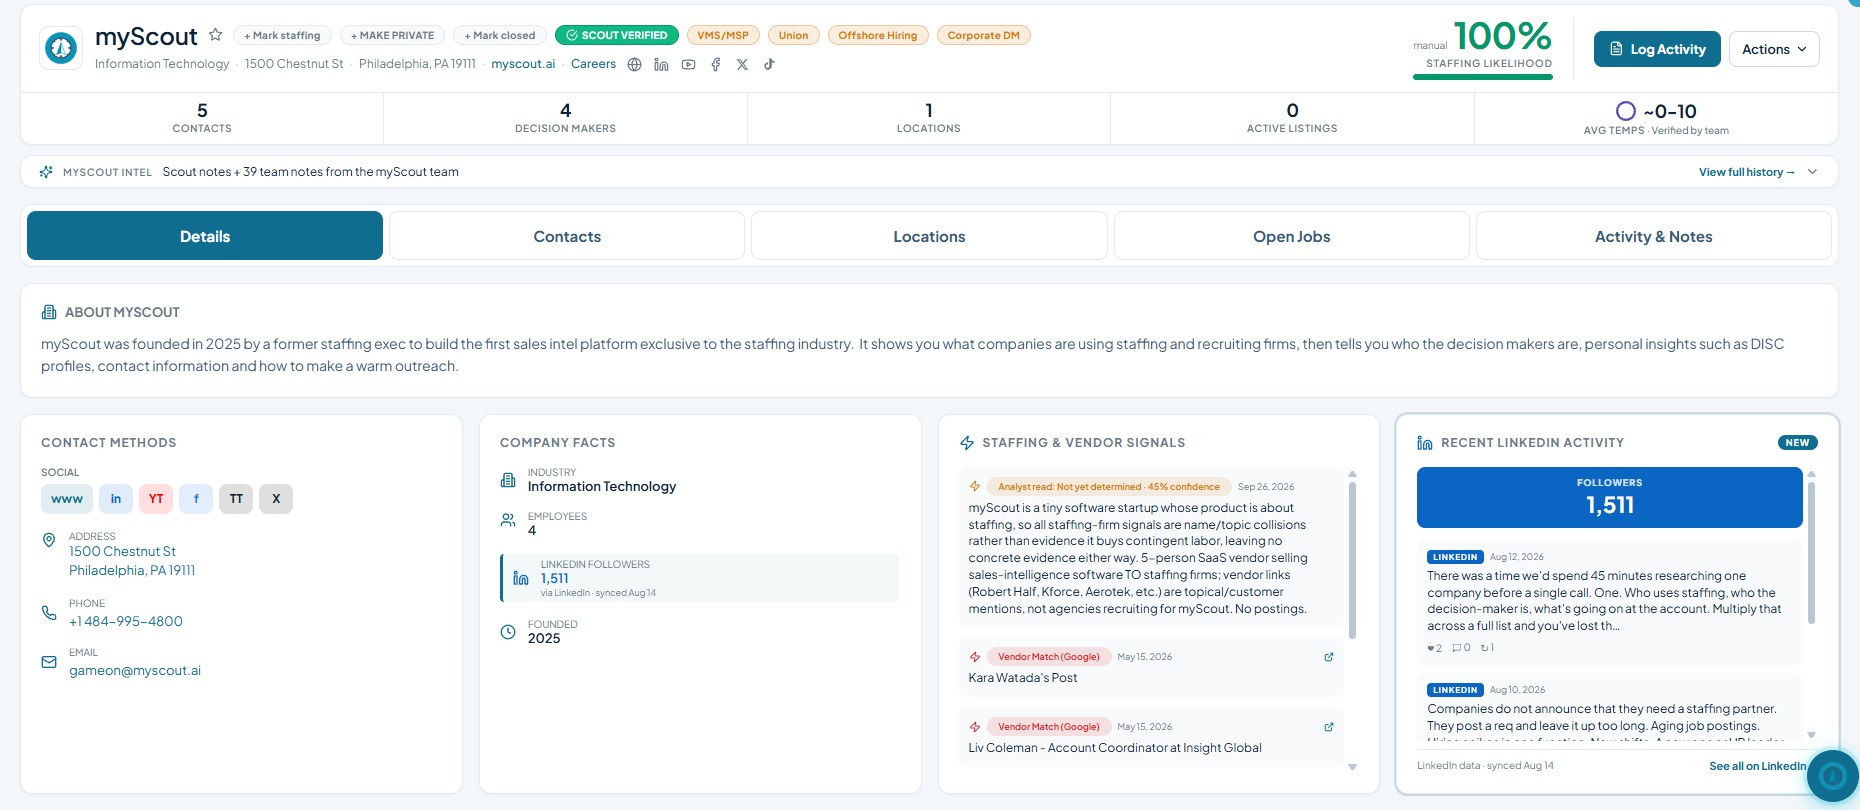Click the 'f' Facebook social button
This screenshot has height=810, width=1860.
196,499
